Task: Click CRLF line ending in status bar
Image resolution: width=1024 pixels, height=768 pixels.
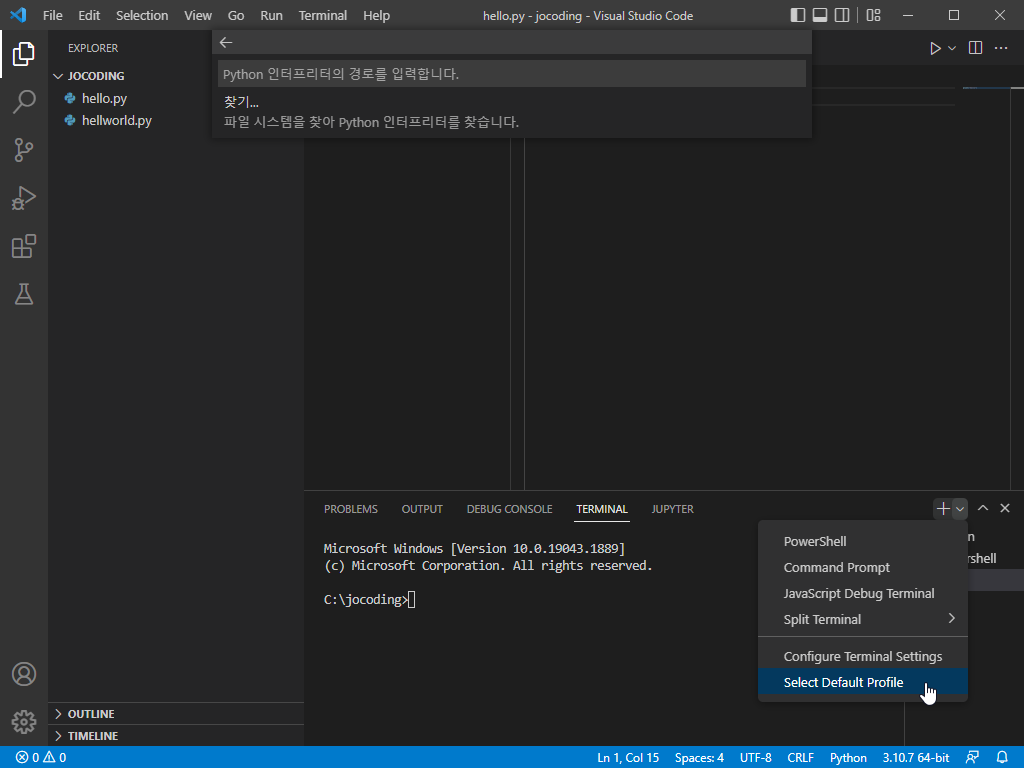Action: [x=801, y=758]
